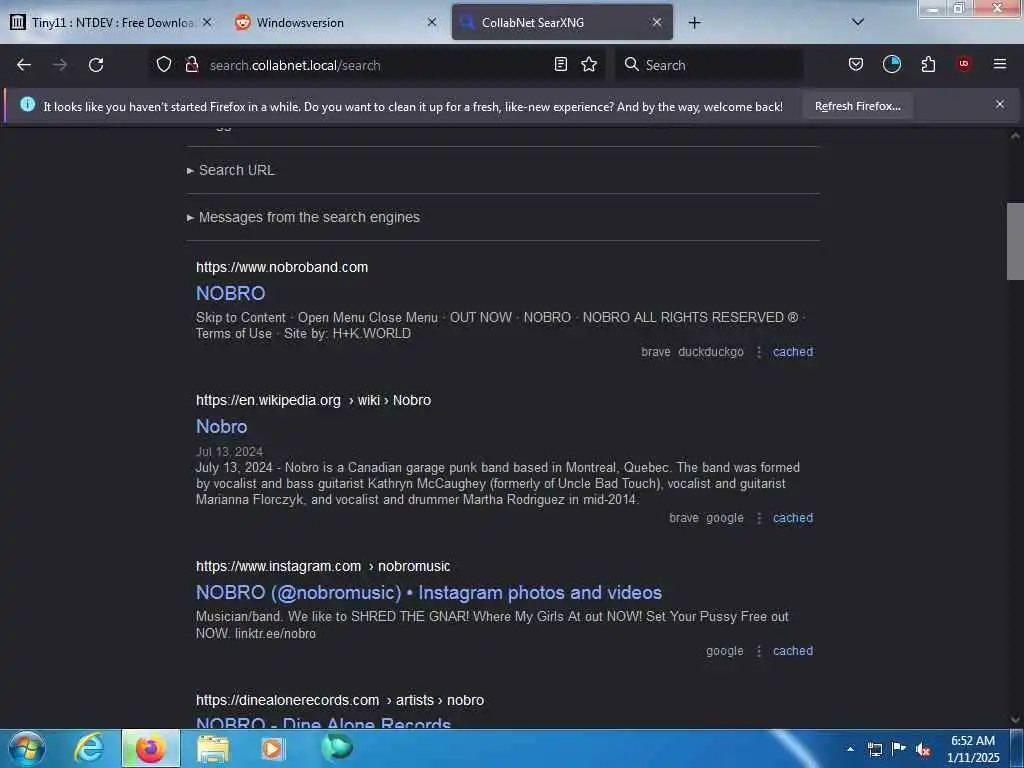This screenshot has width=1024, height=768.
Task: Open cached link for nobroband.com result
Action: [793, 352]
